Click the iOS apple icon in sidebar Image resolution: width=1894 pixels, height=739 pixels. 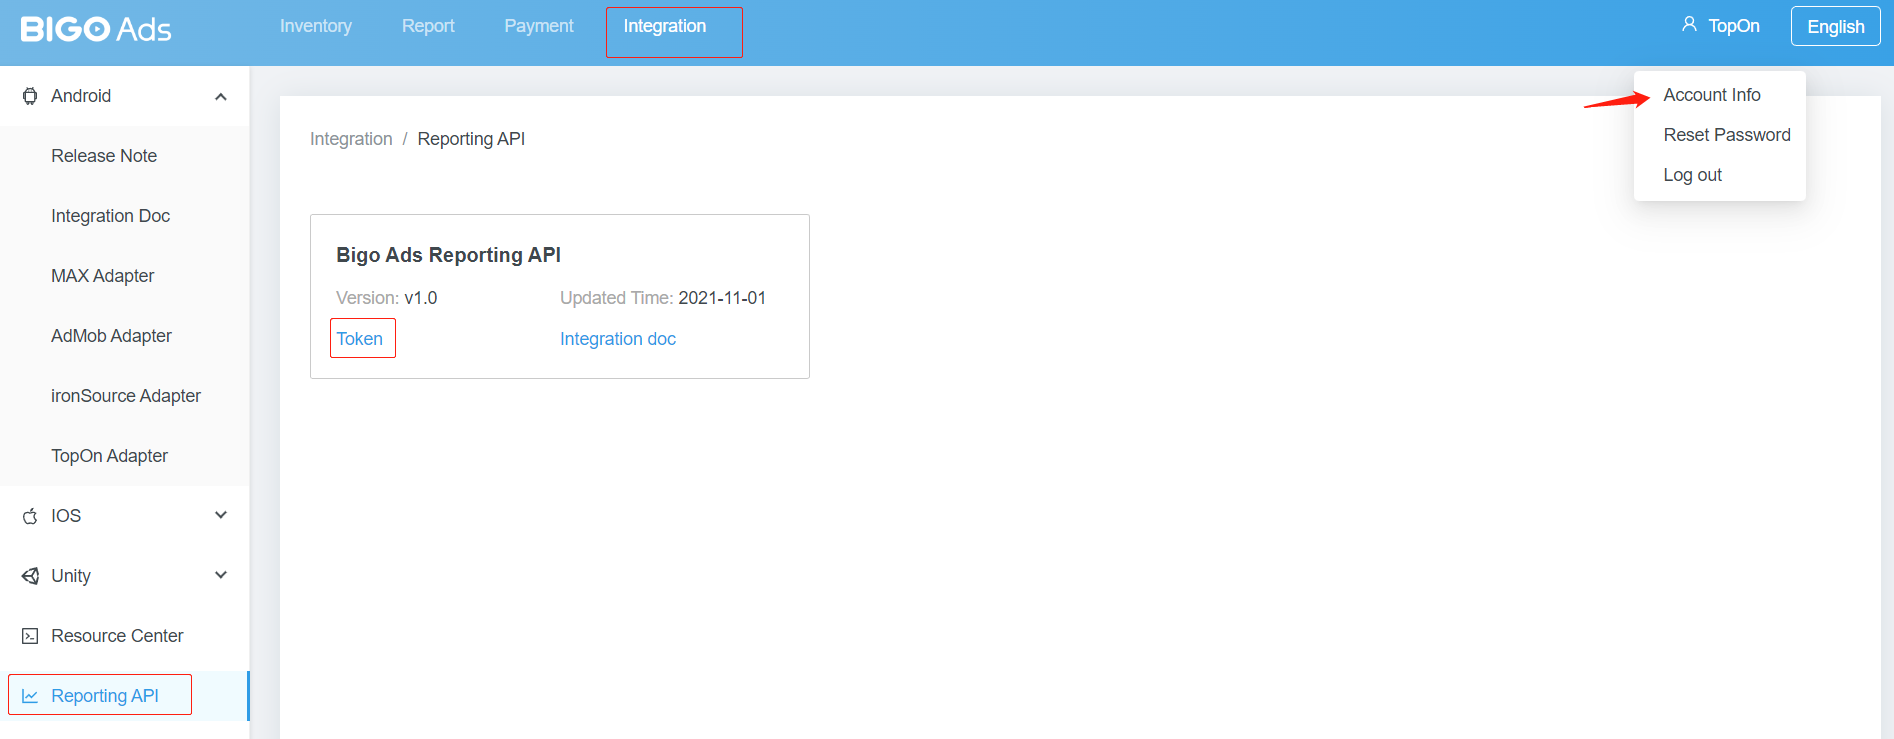(x=30, y=516)
